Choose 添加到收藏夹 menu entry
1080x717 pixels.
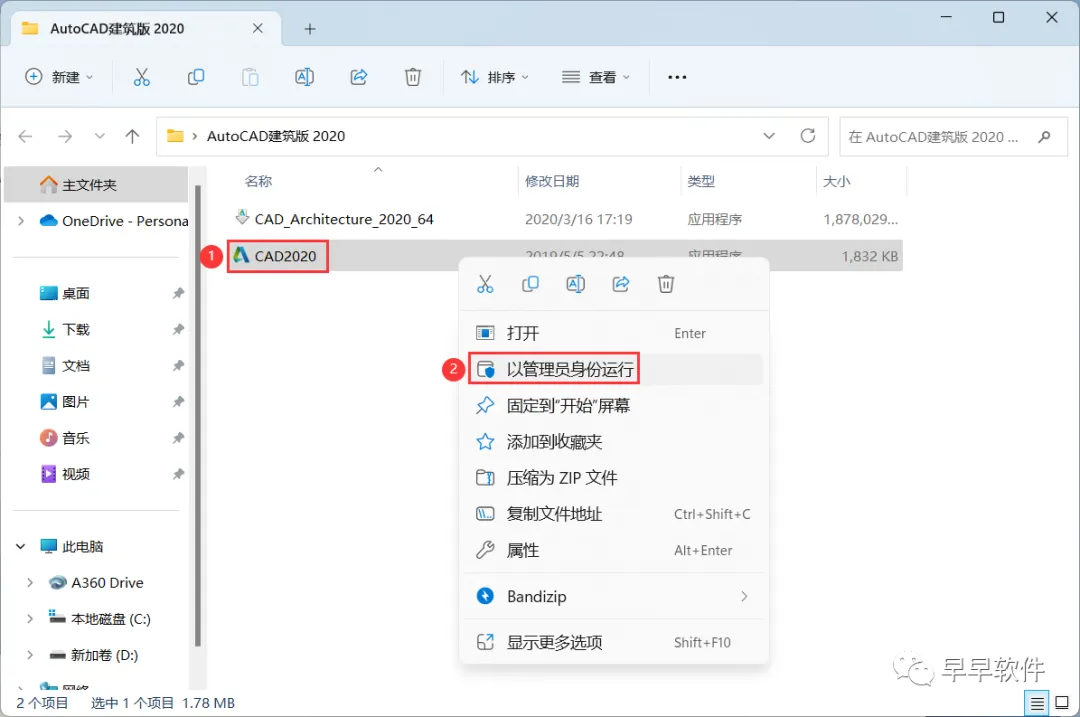tap(614, 441)
